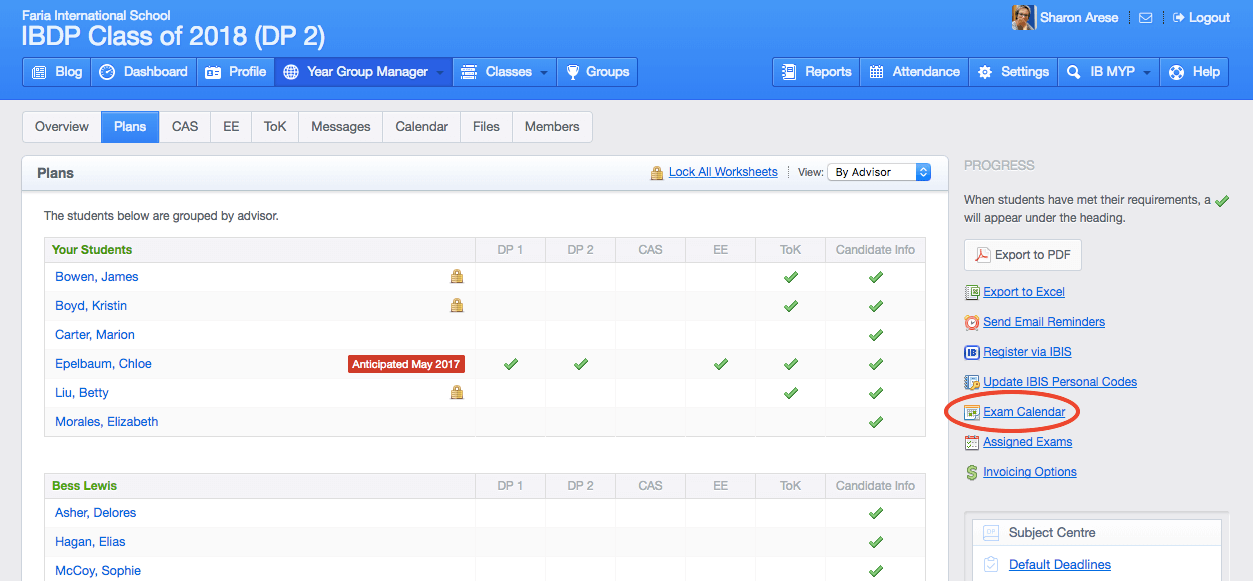Switch to the Files tab
Viewport: 1253px width, 581px height.
pyautogui.click(x=487, y=127)
